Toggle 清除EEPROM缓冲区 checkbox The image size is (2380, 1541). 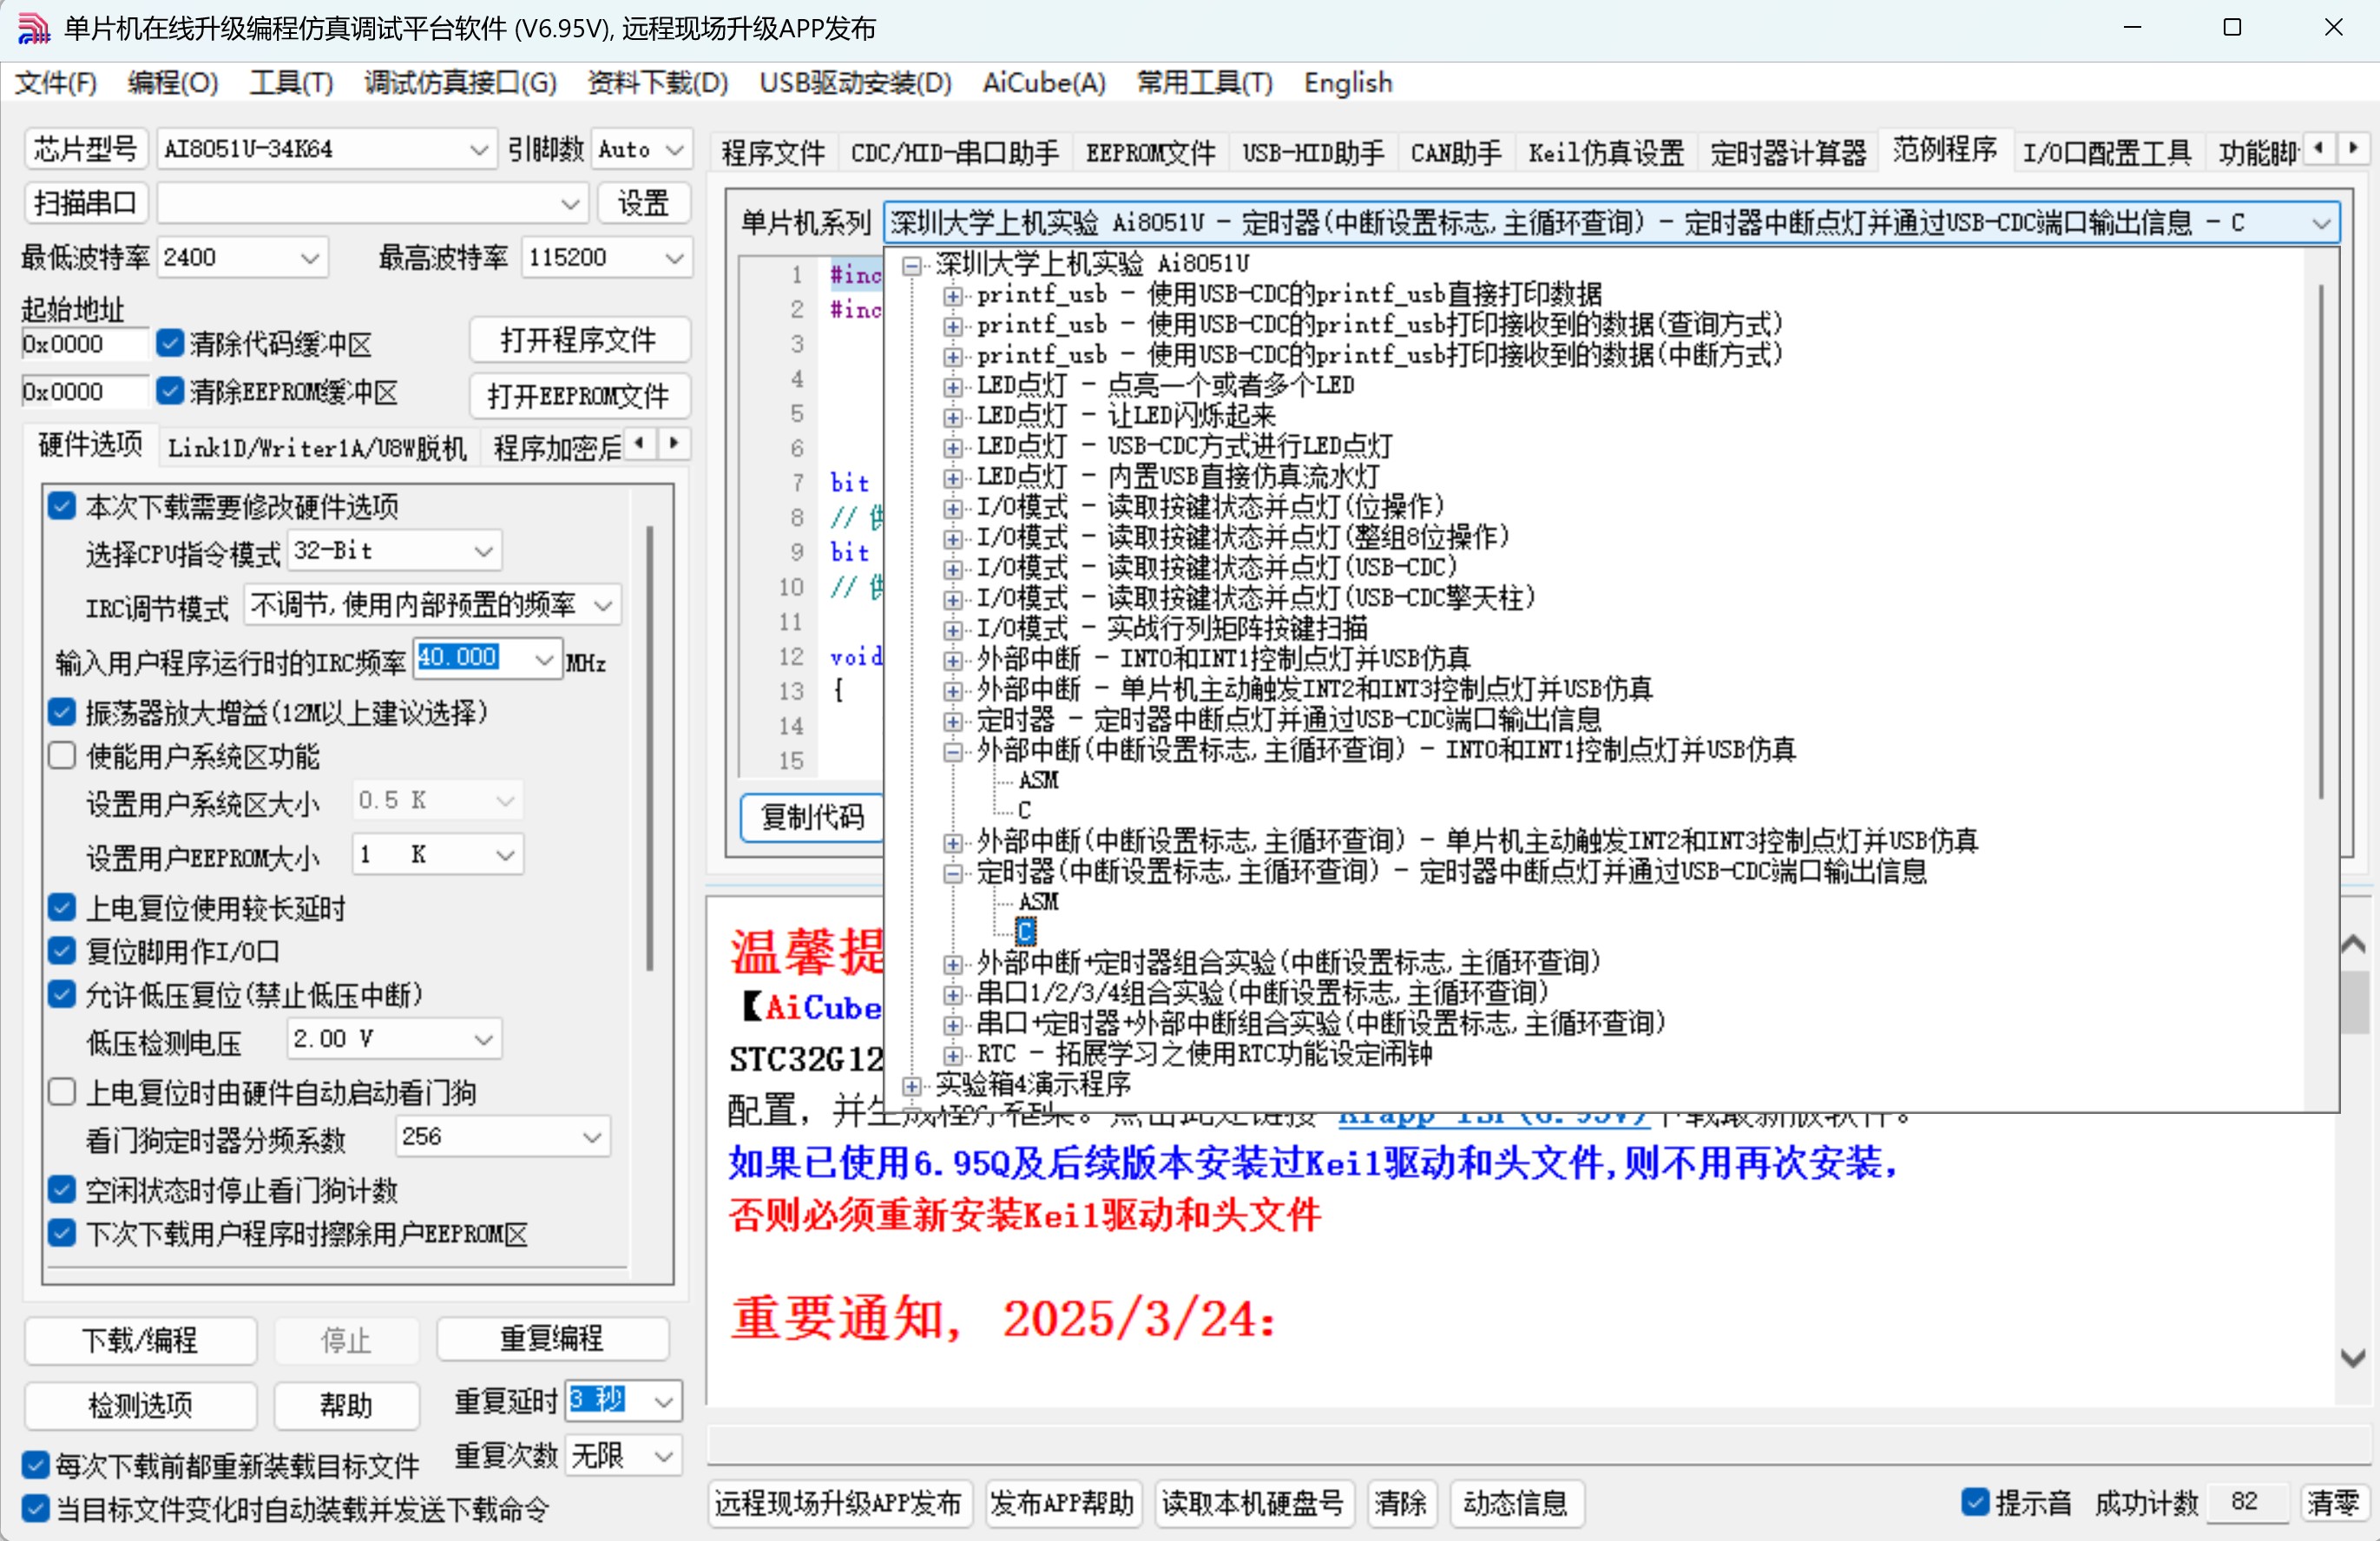click(x=170, y=391)
